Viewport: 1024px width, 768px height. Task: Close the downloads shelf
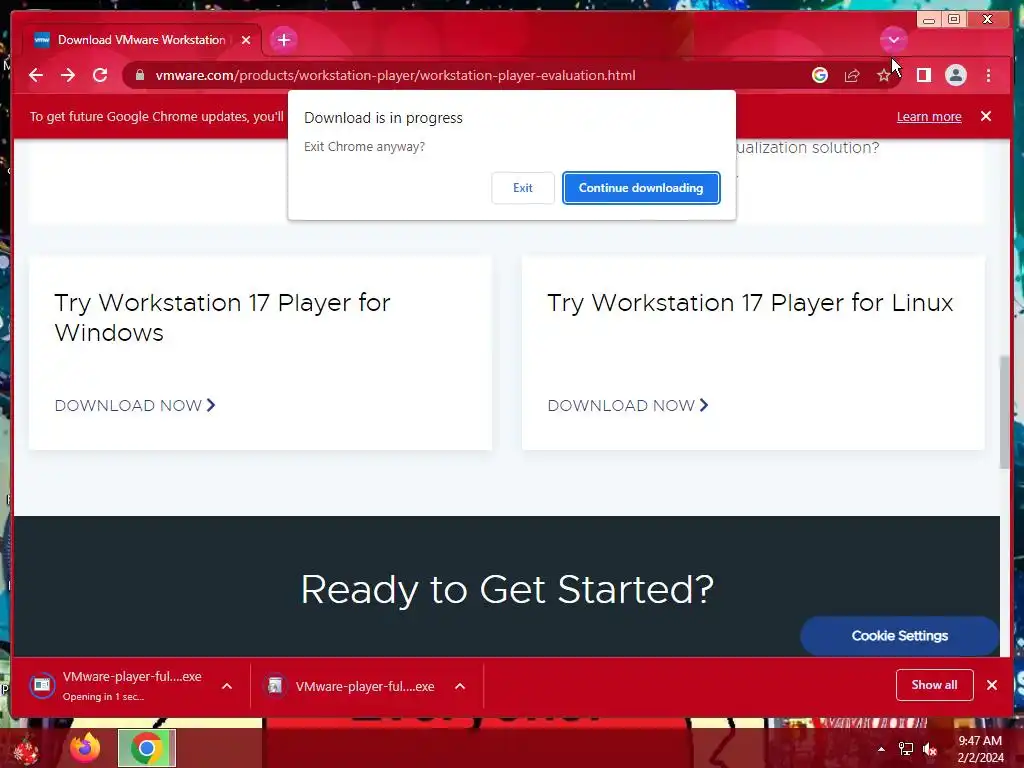[991, 685]
